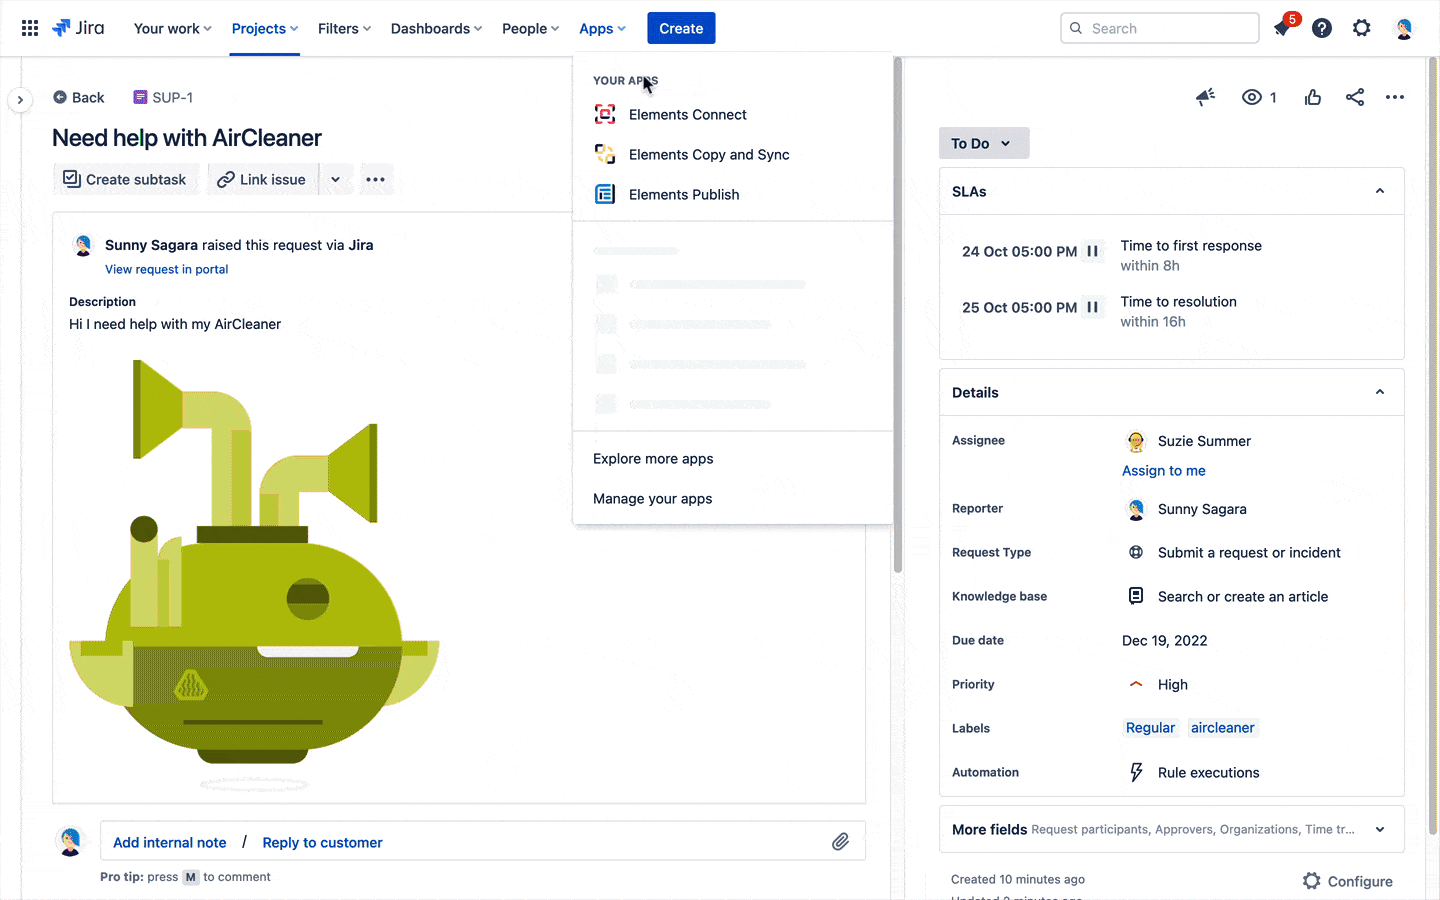Click the blue Create button

pyautogui.click(x=681, y=28)
